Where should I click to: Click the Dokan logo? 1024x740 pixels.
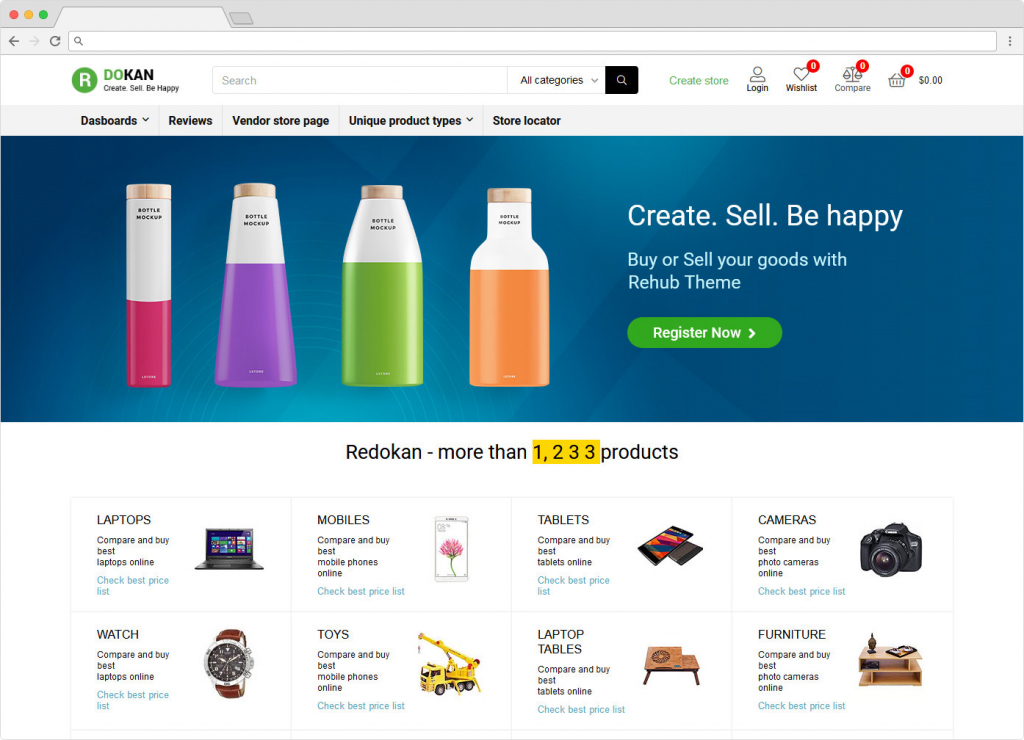coord(125,80)
